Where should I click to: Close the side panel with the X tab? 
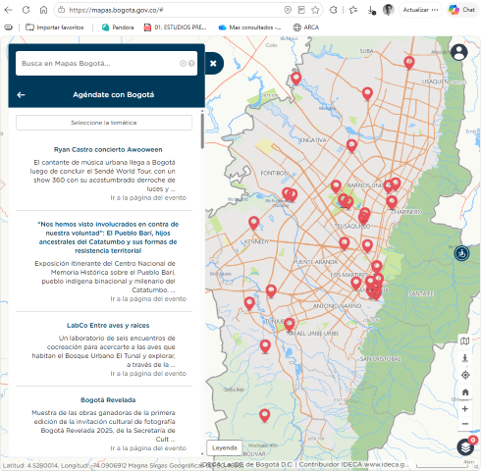click(x=213, y=63)
